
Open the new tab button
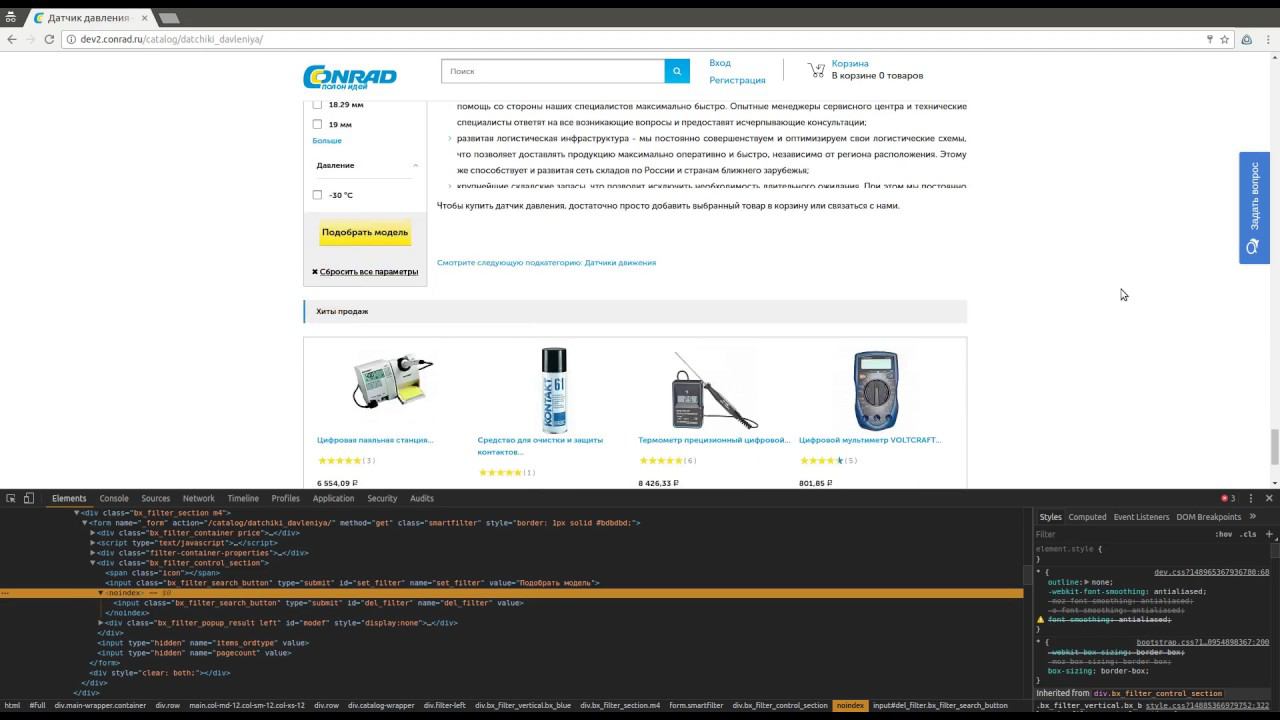(168, 19)
